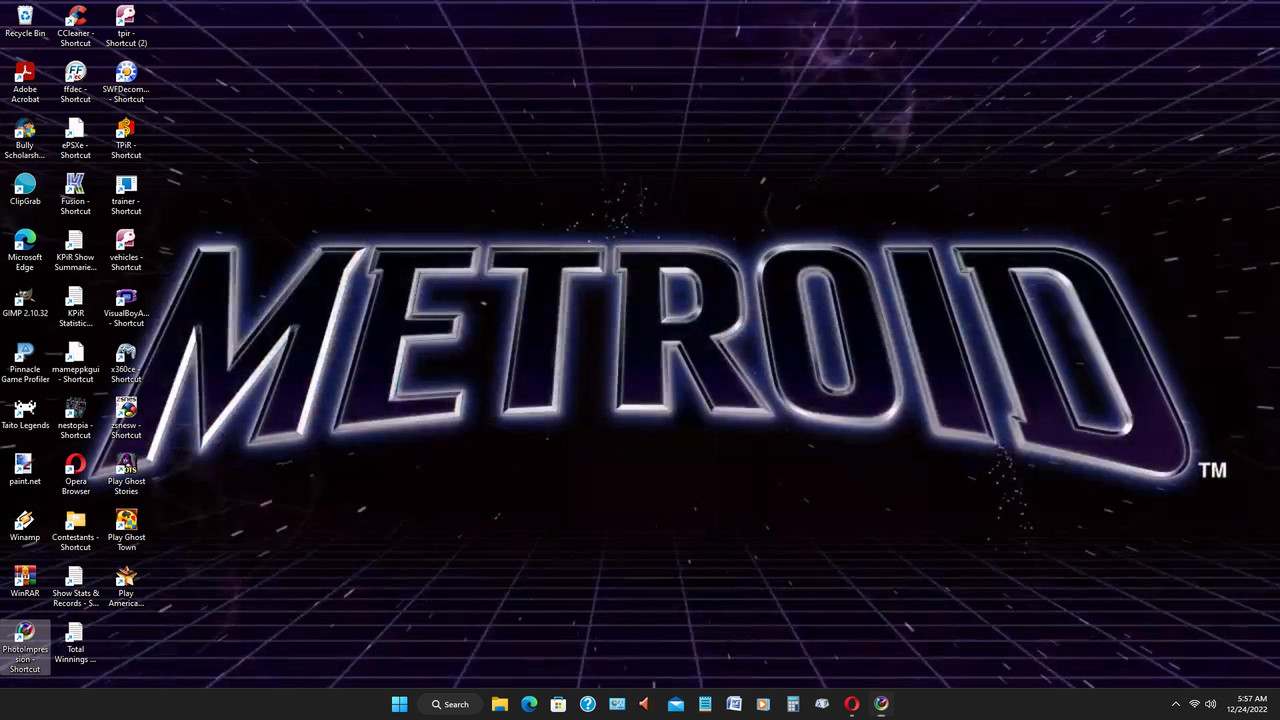Select the zsnesw shortcut icon
1280x720 pixels.
click(x=126, y=418)
